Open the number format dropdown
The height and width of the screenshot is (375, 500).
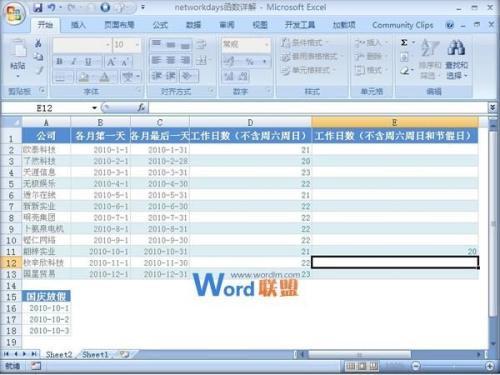(266, 44)
